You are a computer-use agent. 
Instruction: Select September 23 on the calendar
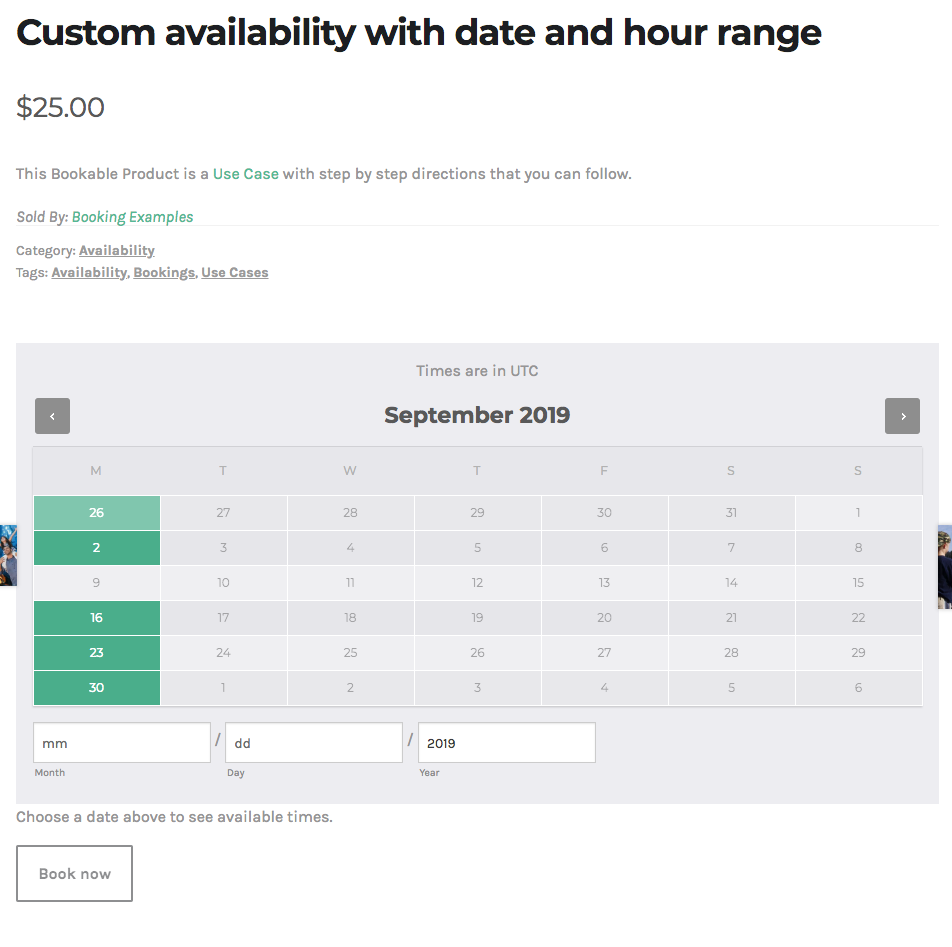coord(97,653)
